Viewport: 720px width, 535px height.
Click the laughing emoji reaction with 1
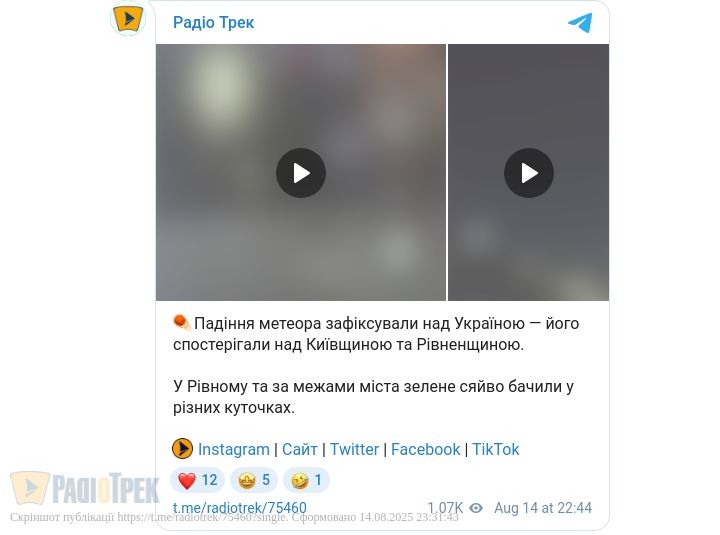pyautogui.click(x=306, y=480)
